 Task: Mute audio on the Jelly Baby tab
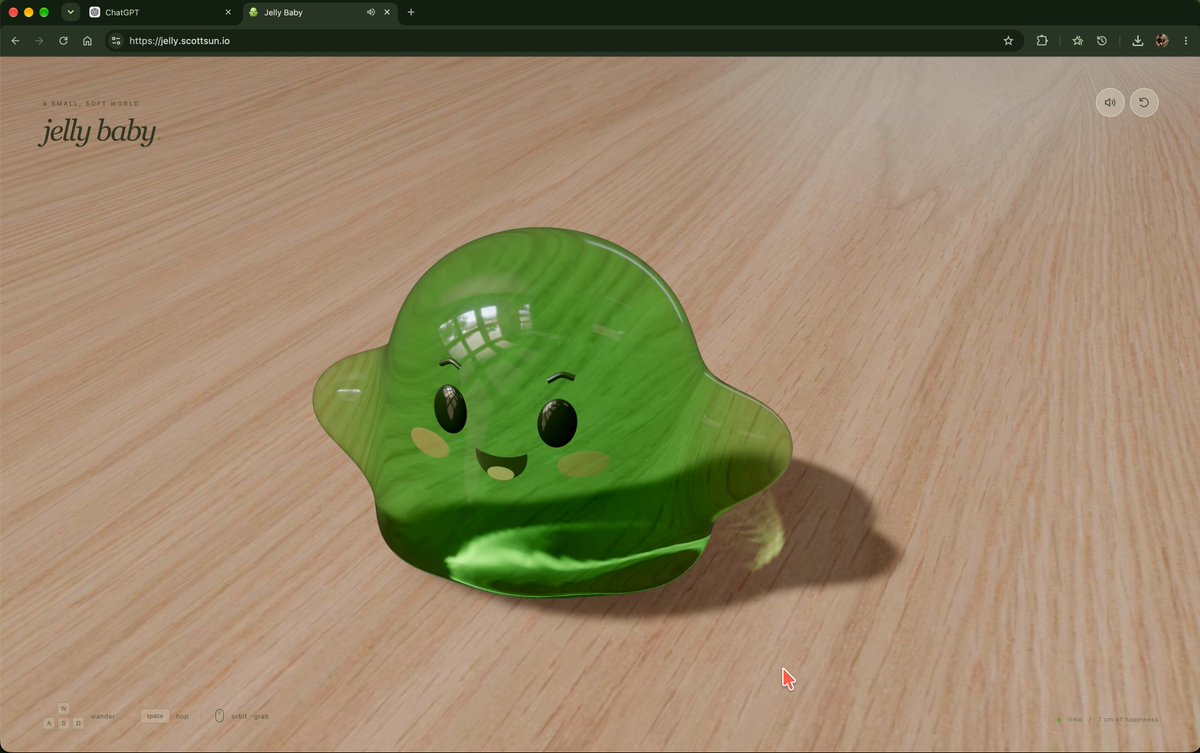click(371, 12)
